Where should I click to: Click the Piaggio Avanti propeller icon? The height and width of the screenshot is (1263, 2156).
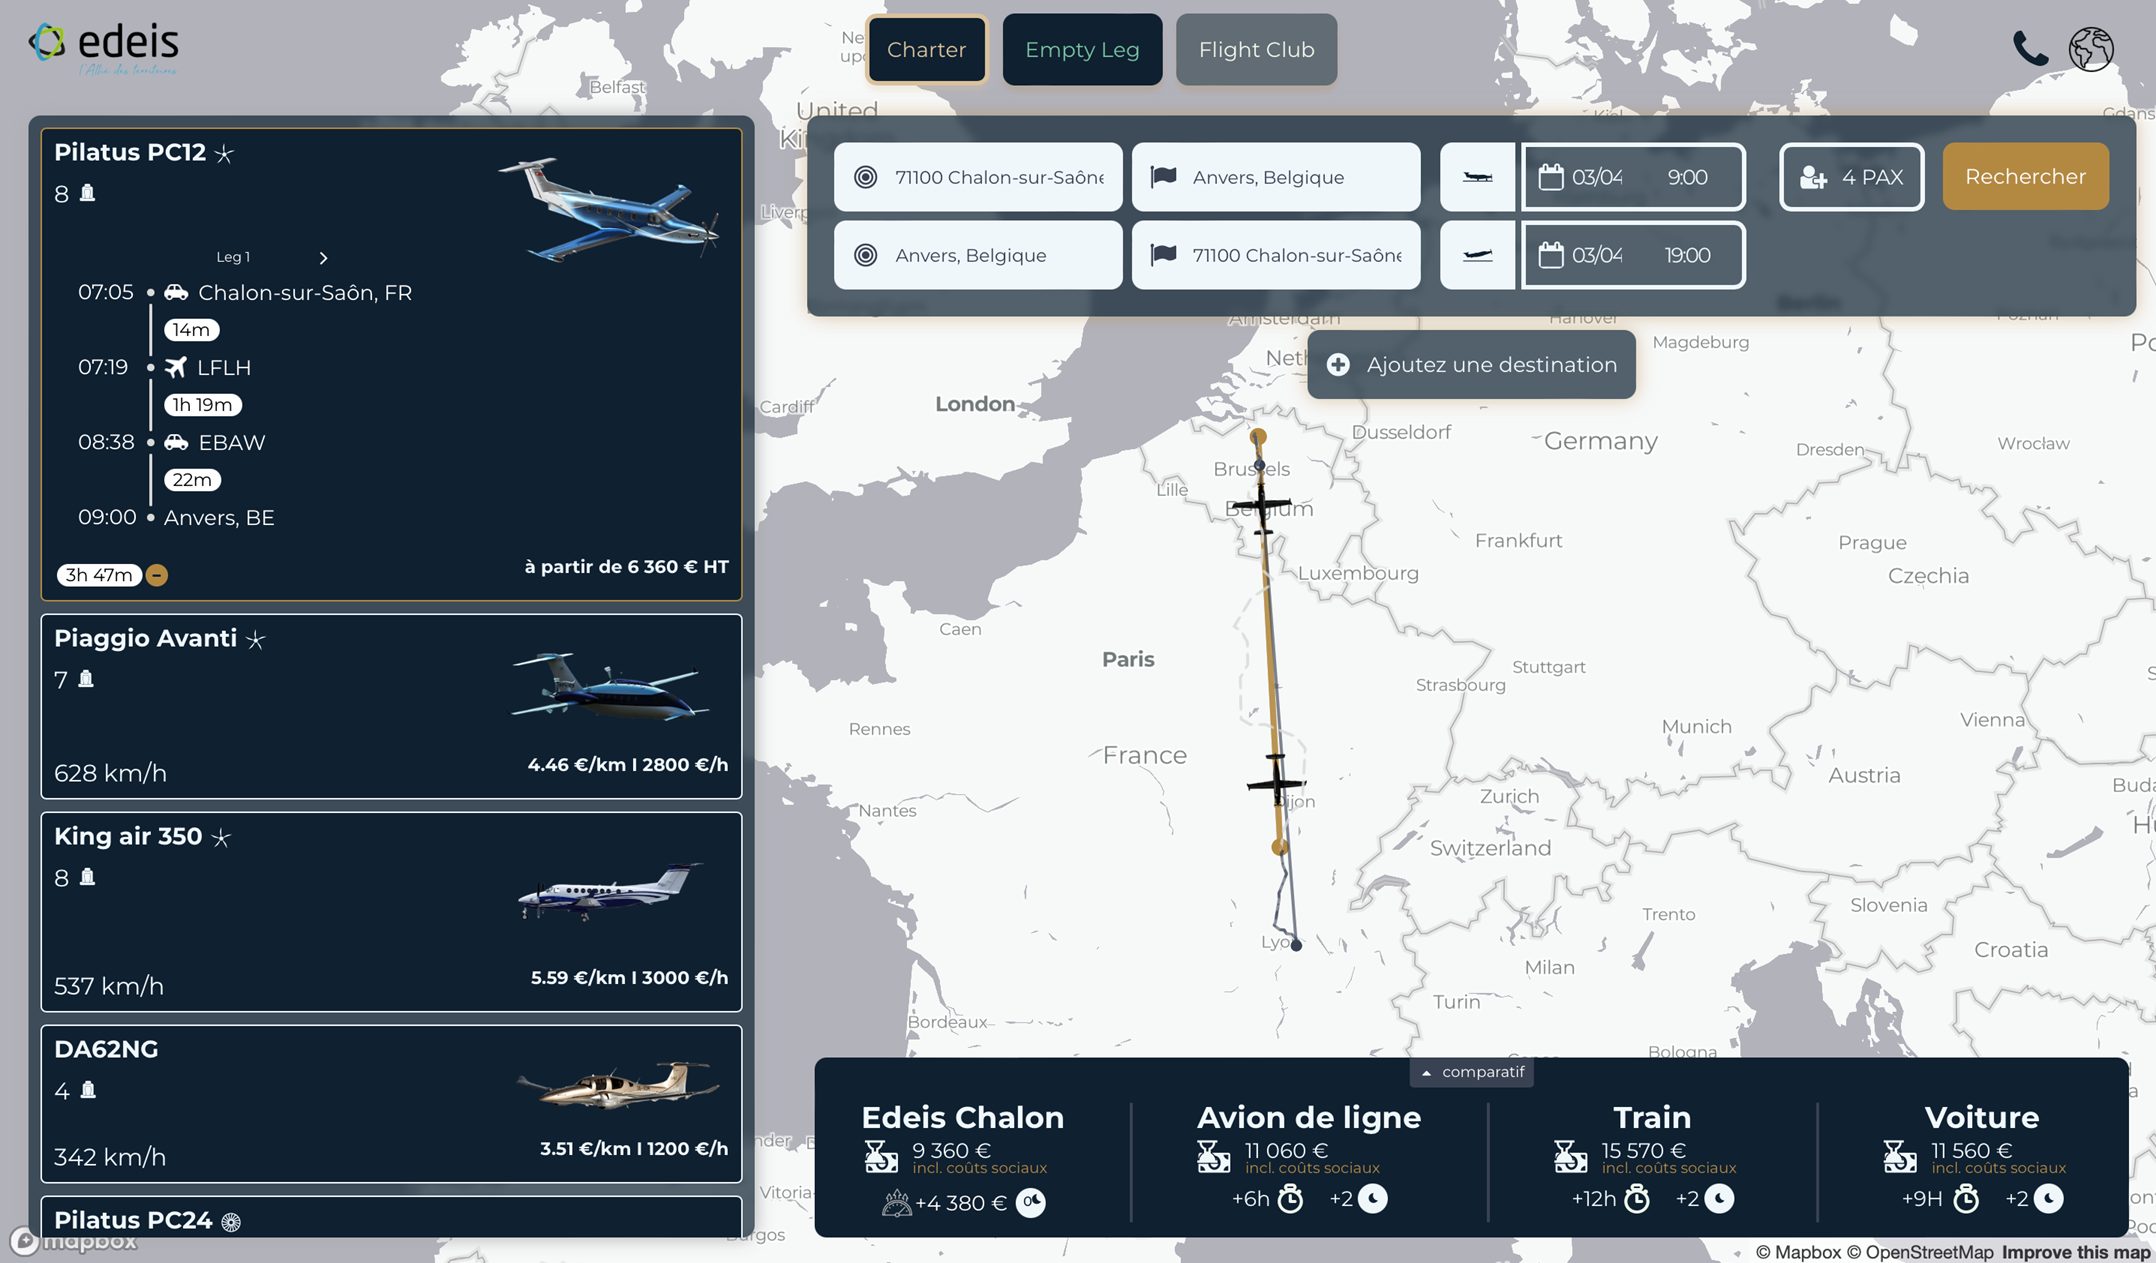[x=256, y=639]
